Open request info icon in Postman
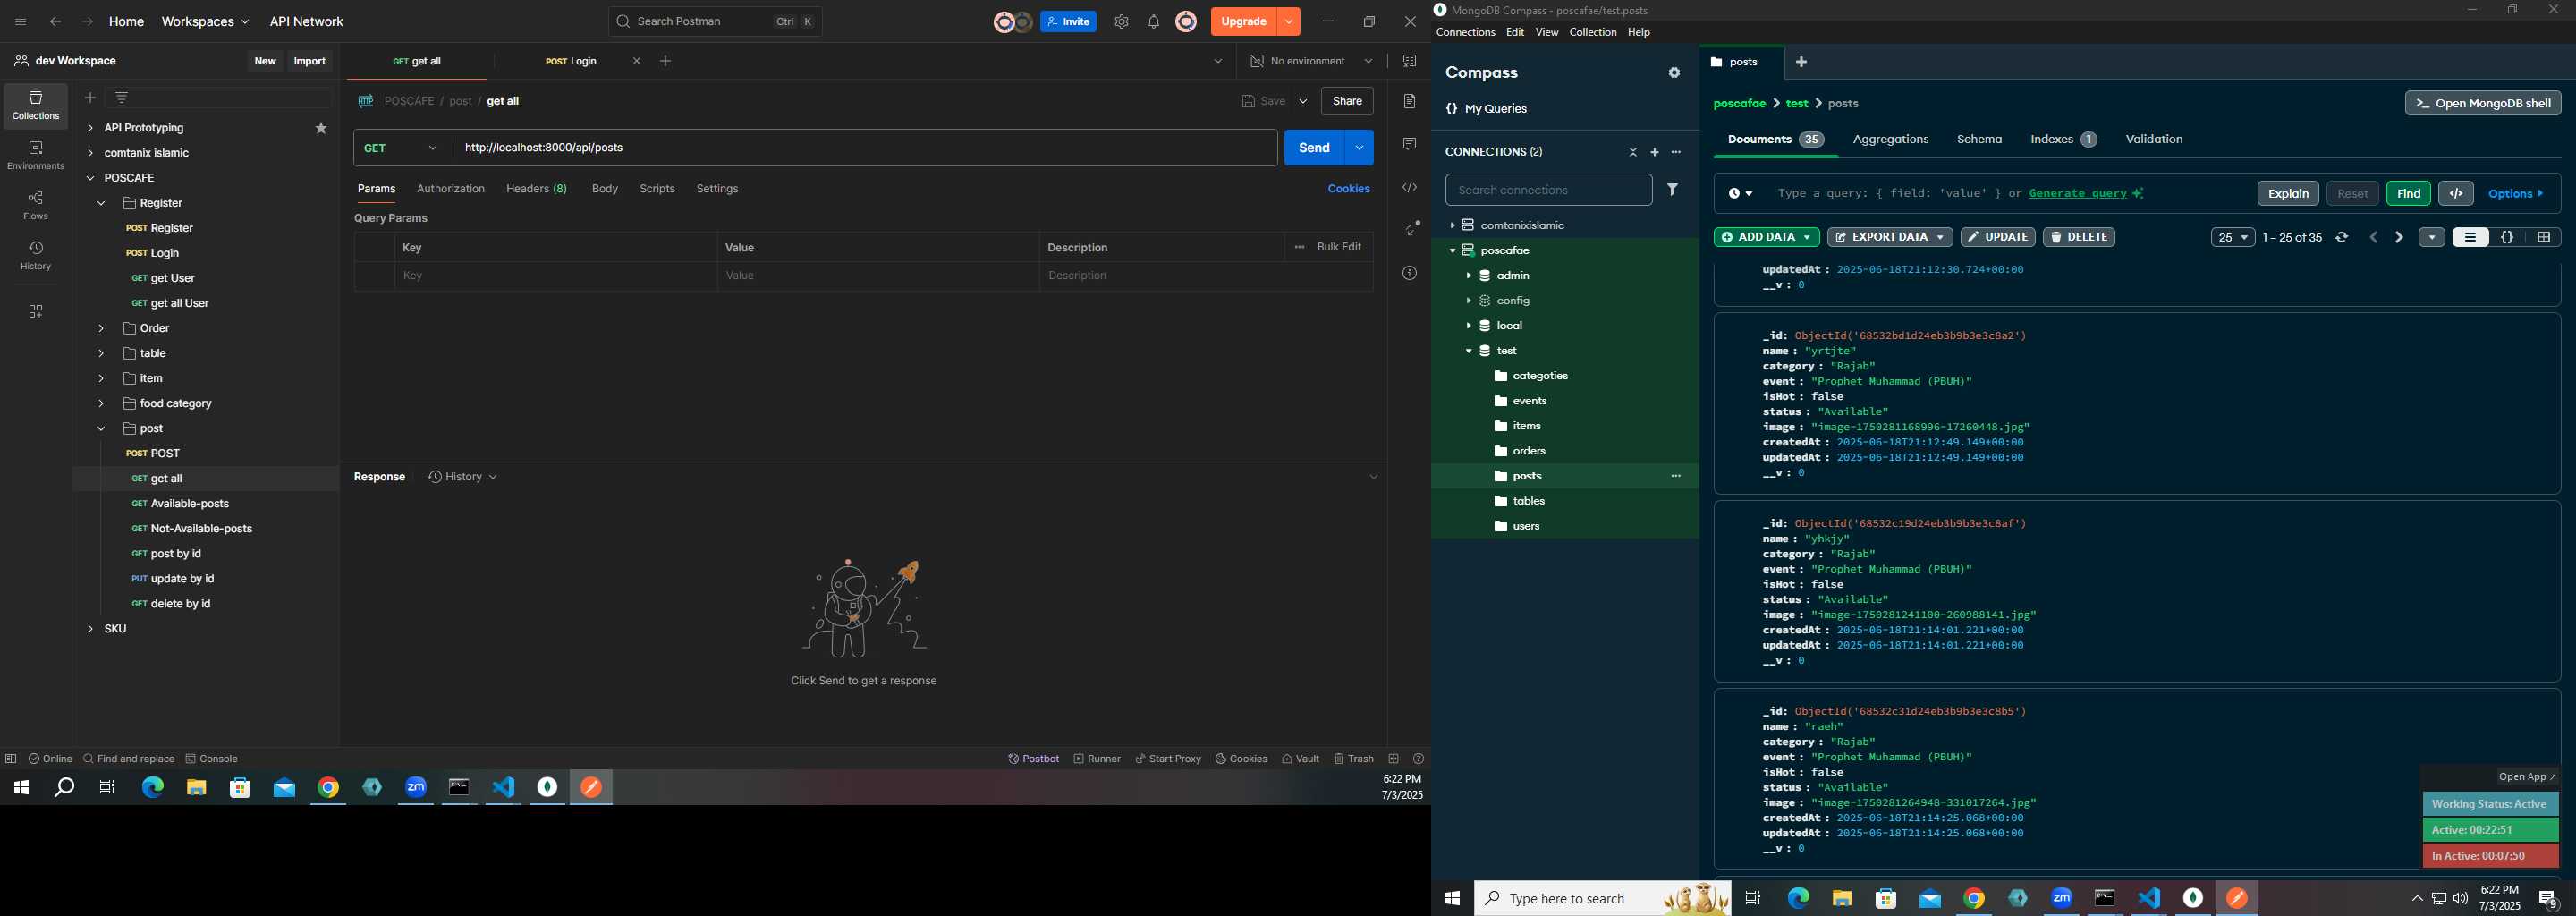 pyautogui.click(x=1409, y=273)
